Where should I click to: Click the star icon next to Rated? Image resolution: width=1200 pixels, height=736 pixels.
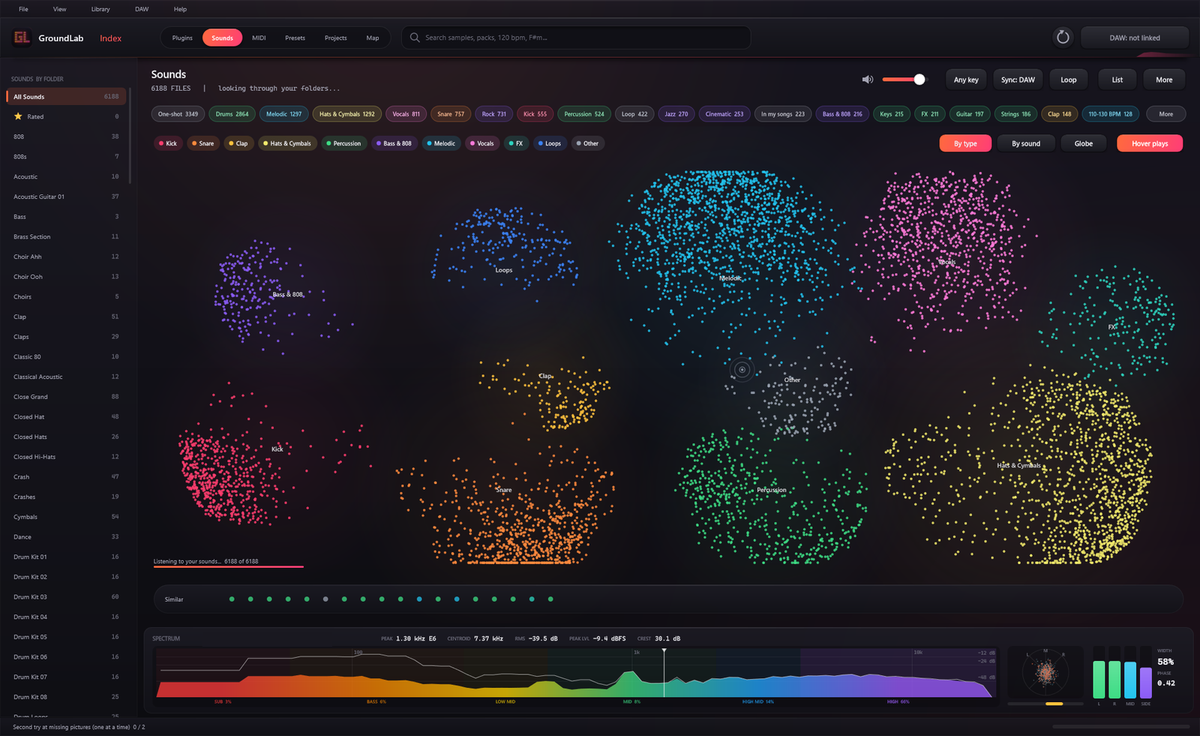pyautogui.click(x=18, y=117)
